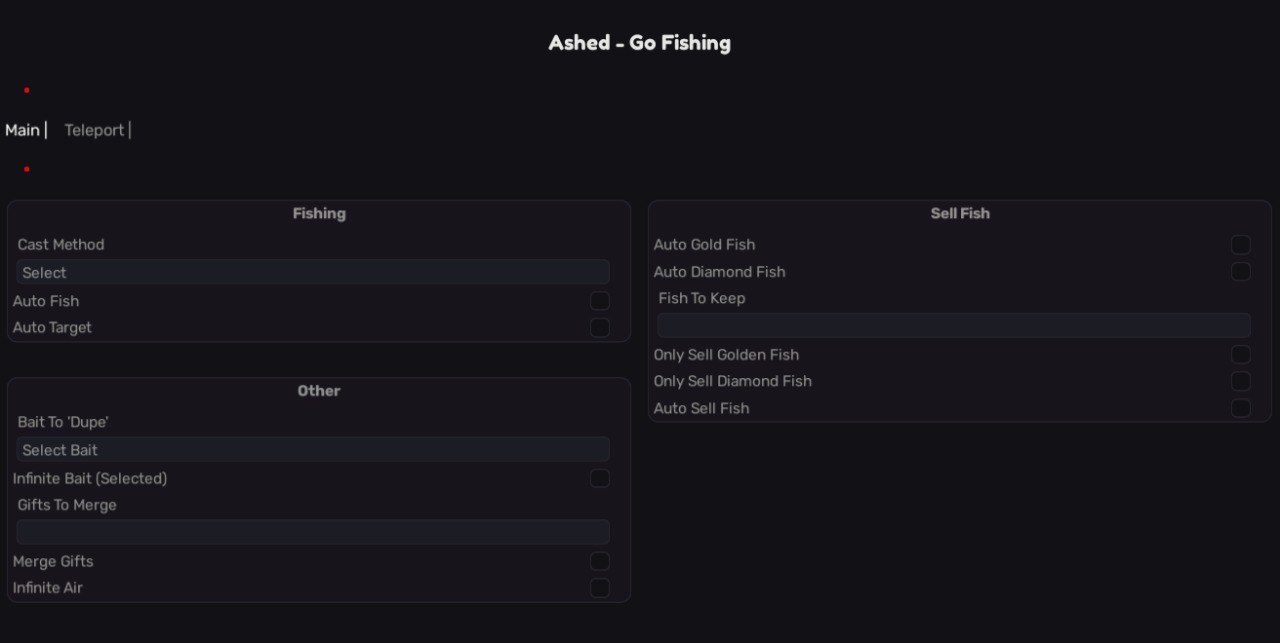Enable the Auto Fish checkbox
1280x643 pixels.
[x=599, y=301]
